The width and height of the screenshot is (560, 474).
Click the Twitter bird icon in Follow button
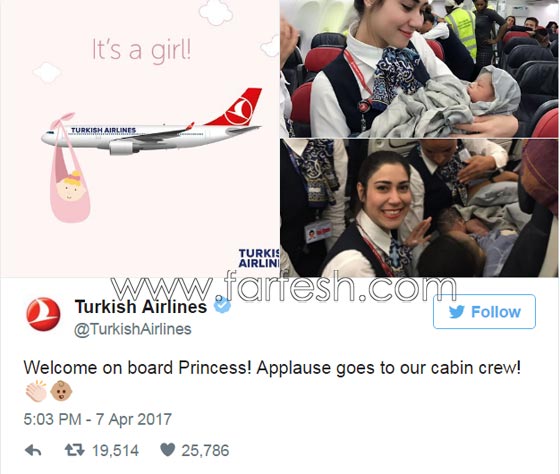pyautogui.click(x=457, y=312)
